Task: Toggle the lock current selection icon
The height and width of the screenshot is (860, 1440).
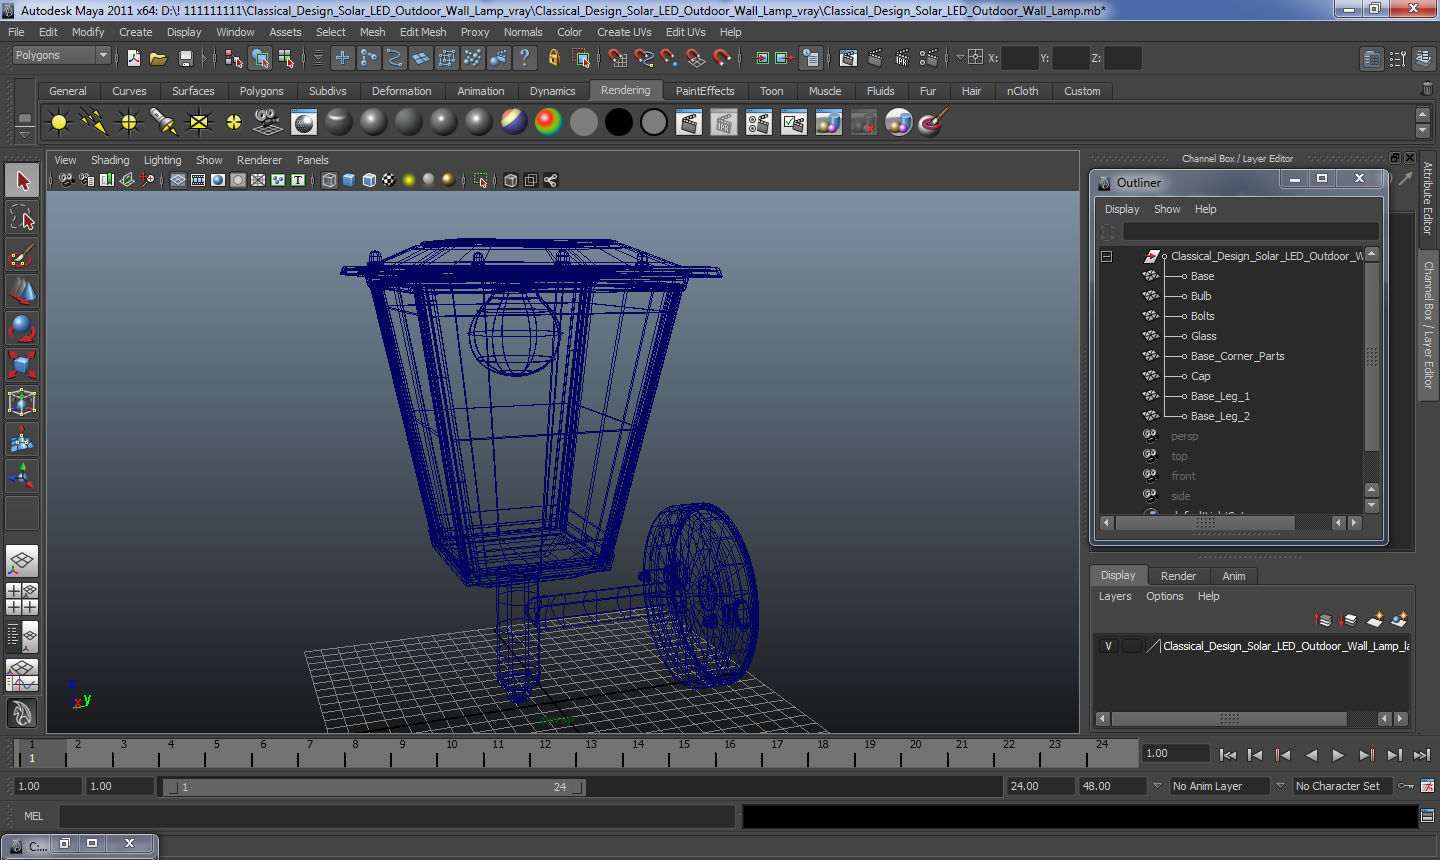Action: tap(553, 58)
